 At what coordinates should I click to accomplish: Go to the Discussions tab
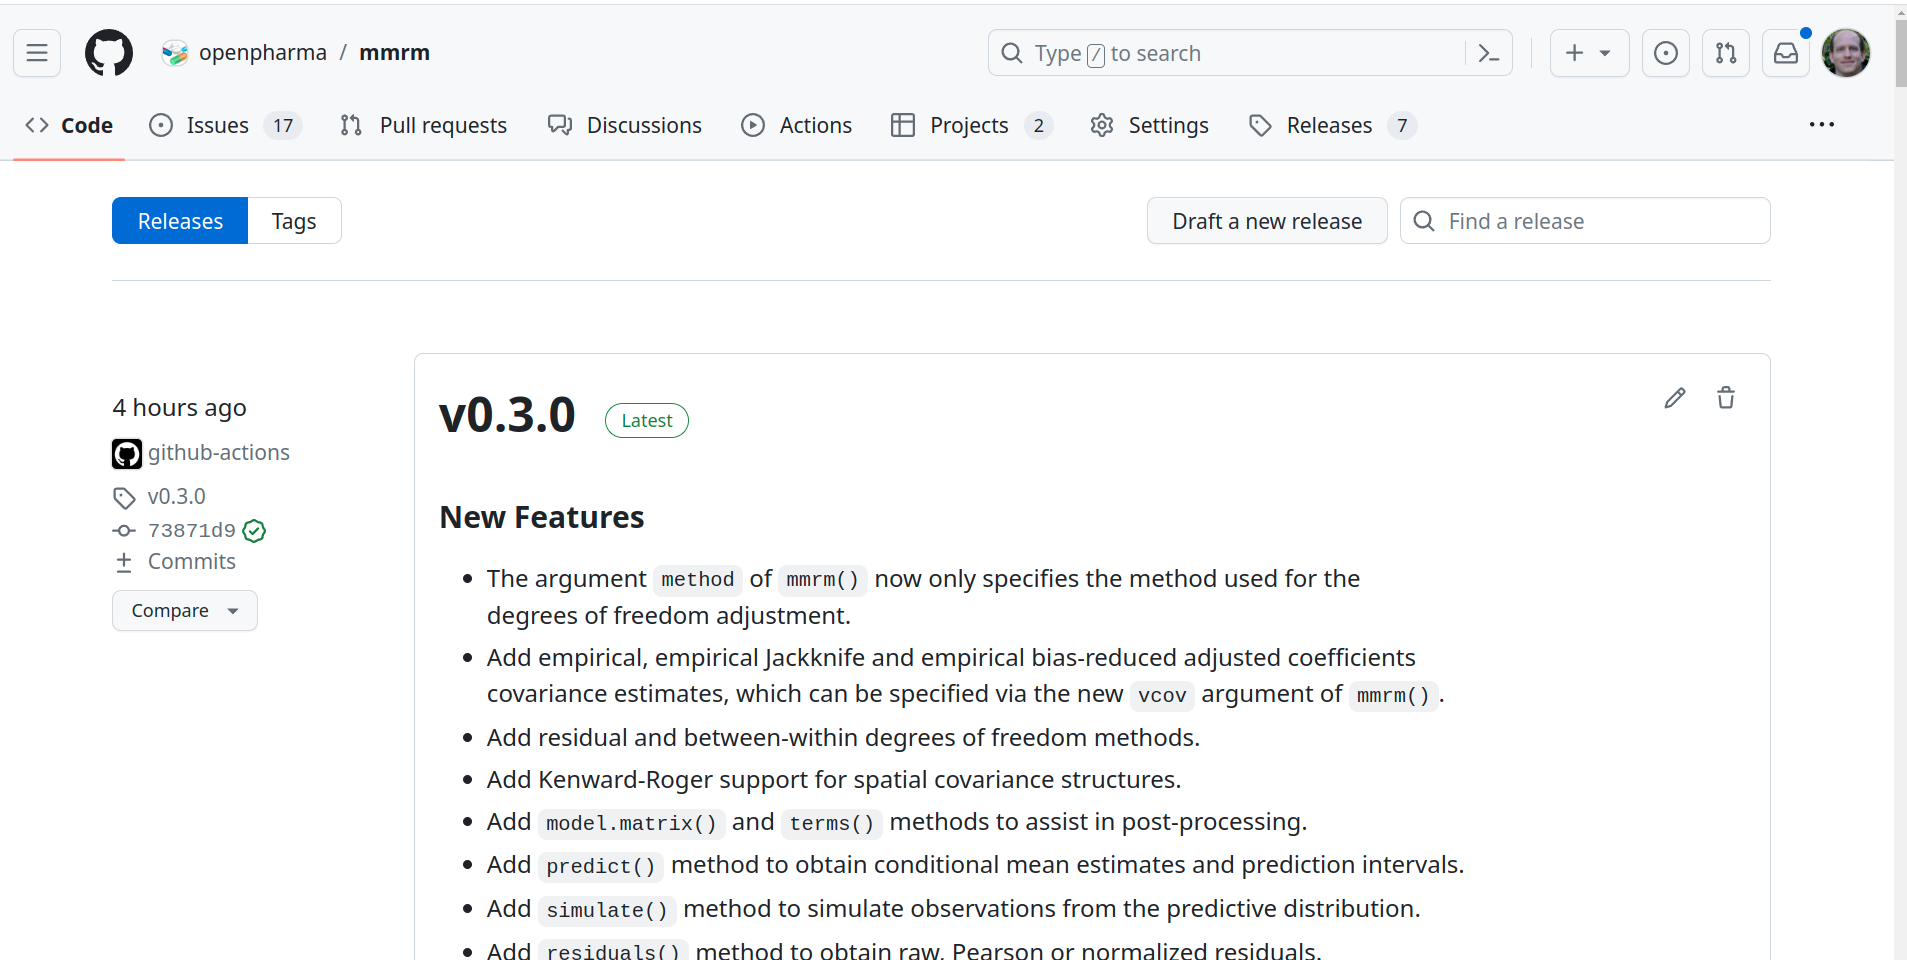(643, 125)
